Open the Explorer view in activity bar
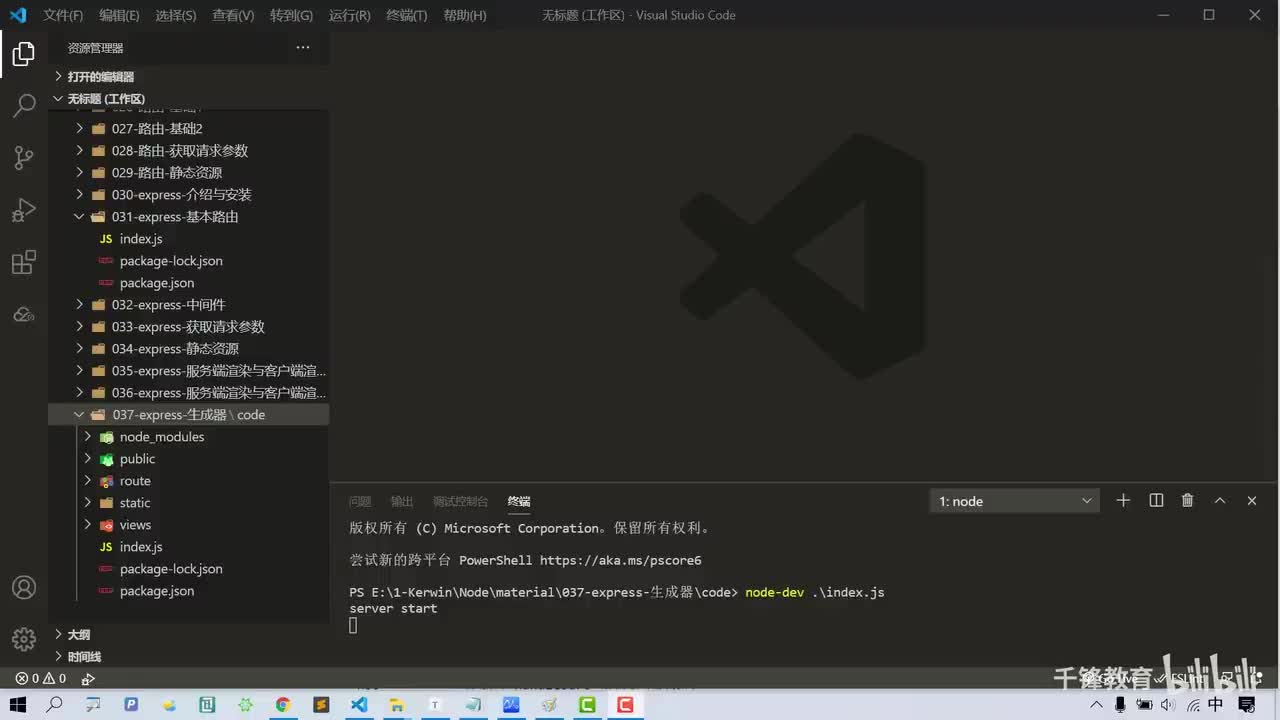 [x=24, y=54]
